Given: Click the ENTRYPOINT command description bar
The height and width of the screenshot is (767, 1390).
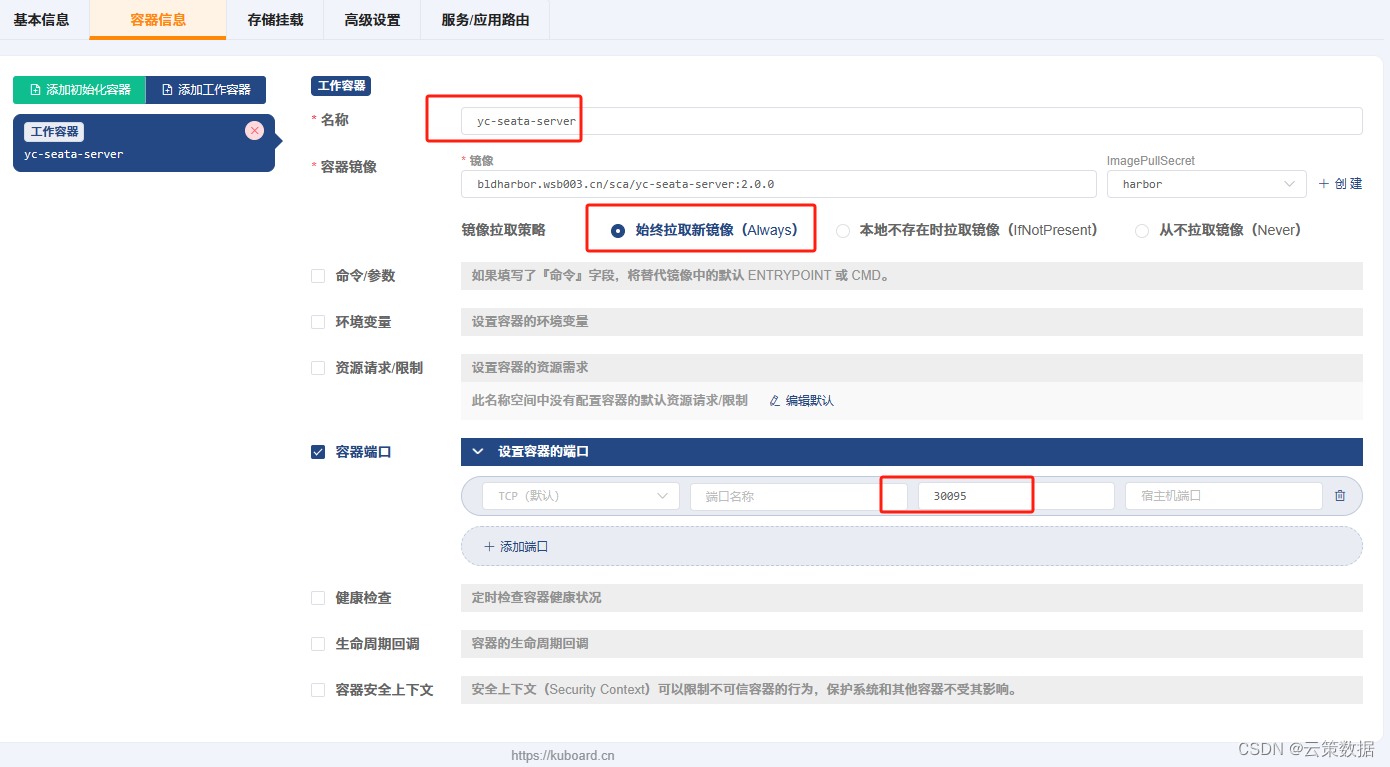Looking at the screenshot, I should (911, 276).
